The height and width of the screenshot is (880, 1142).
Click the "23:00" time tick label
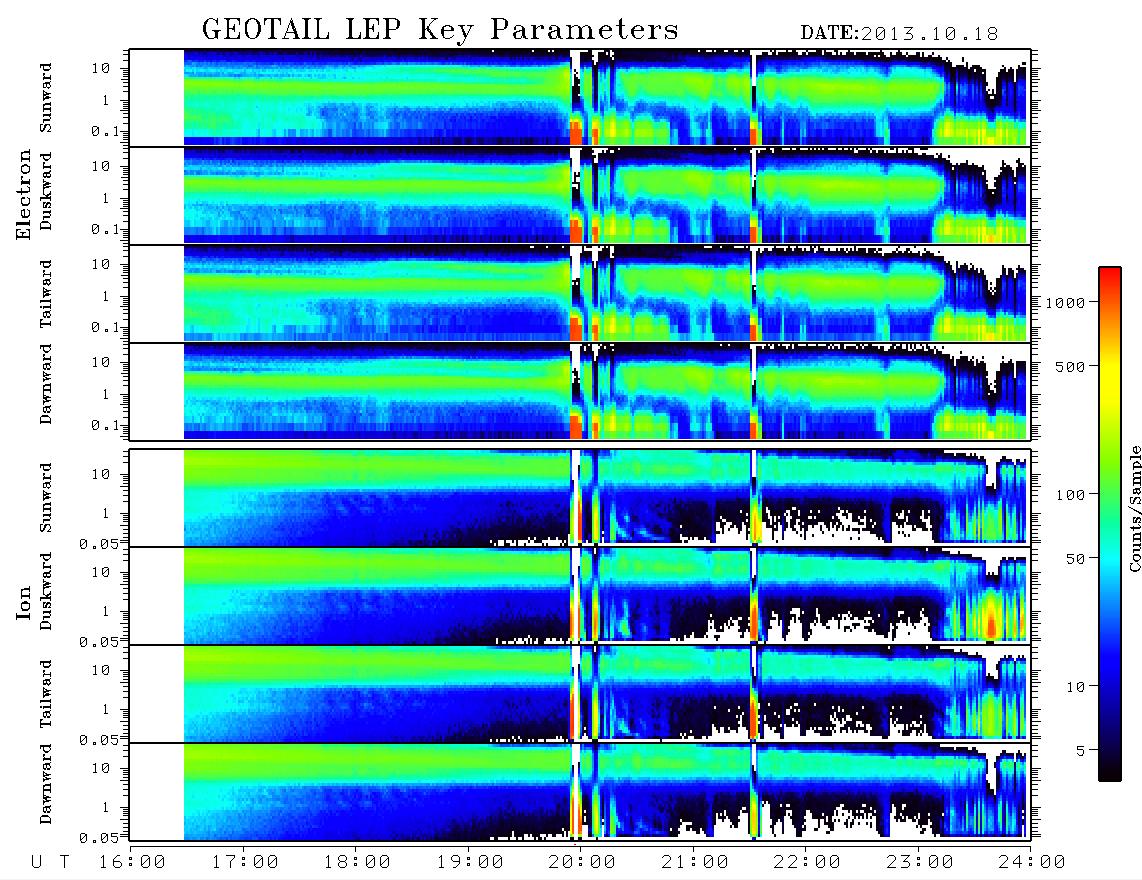[x=919, y=863]
